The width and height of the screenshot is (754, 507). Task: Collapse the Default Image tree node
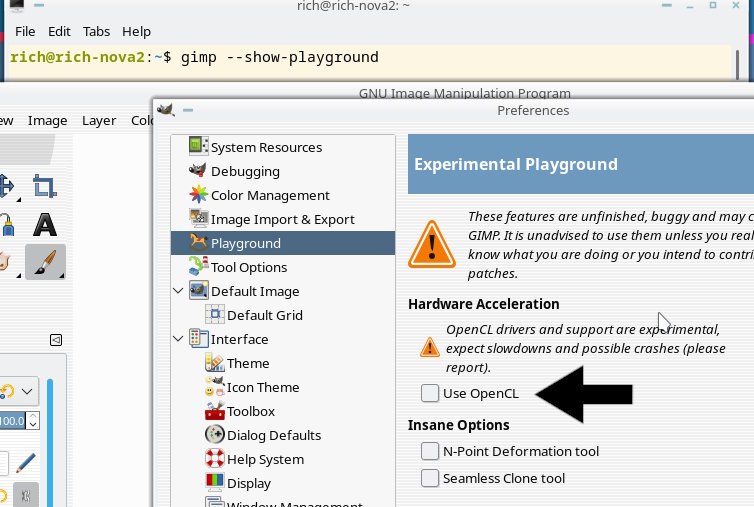pos(179,291)
